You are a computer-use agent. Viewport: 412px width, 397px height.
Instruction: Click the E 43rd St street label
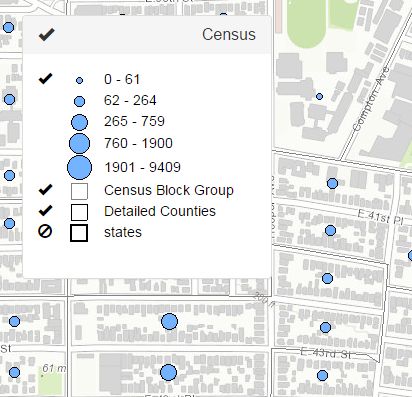(326, 353)
